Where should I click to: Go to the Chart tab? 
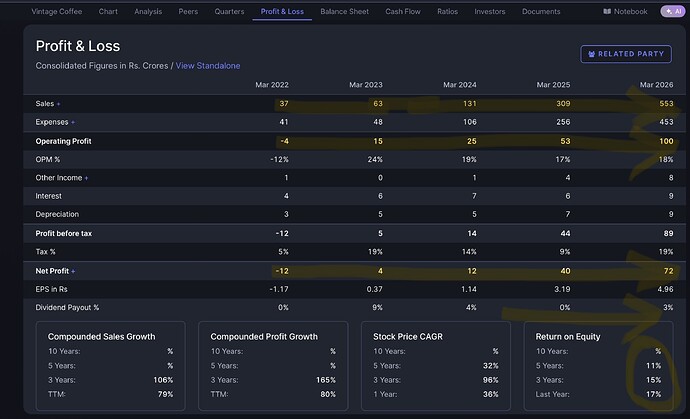(108, 11)
